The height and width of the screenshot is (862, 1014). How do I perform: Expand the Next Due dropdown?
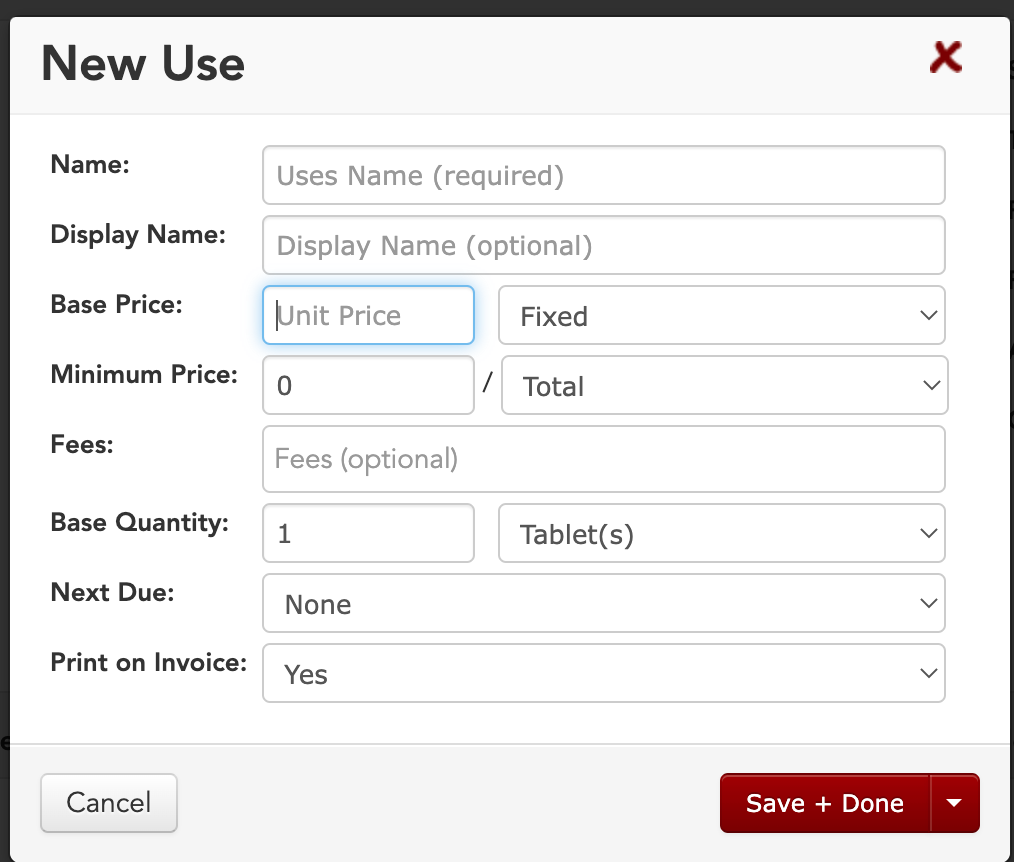603,603
